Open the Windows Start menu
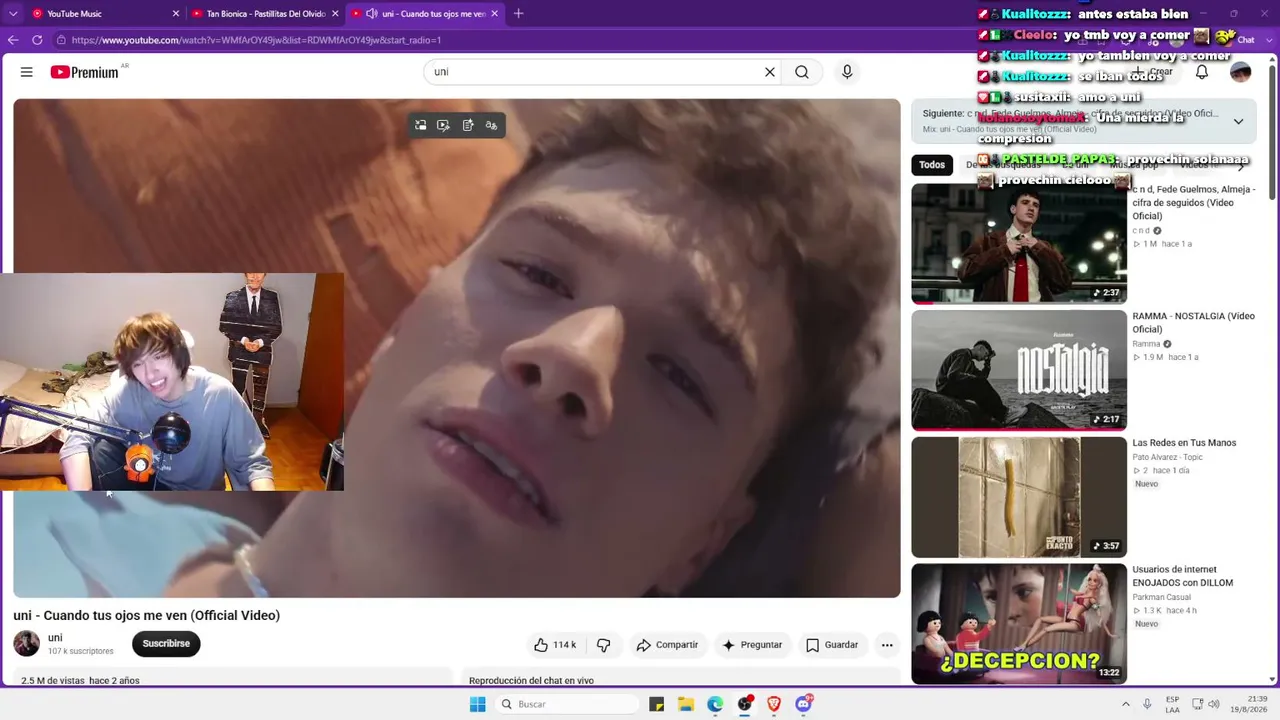Image resolution: width=1280 pixels, height=720 pixels. [478, 704]
